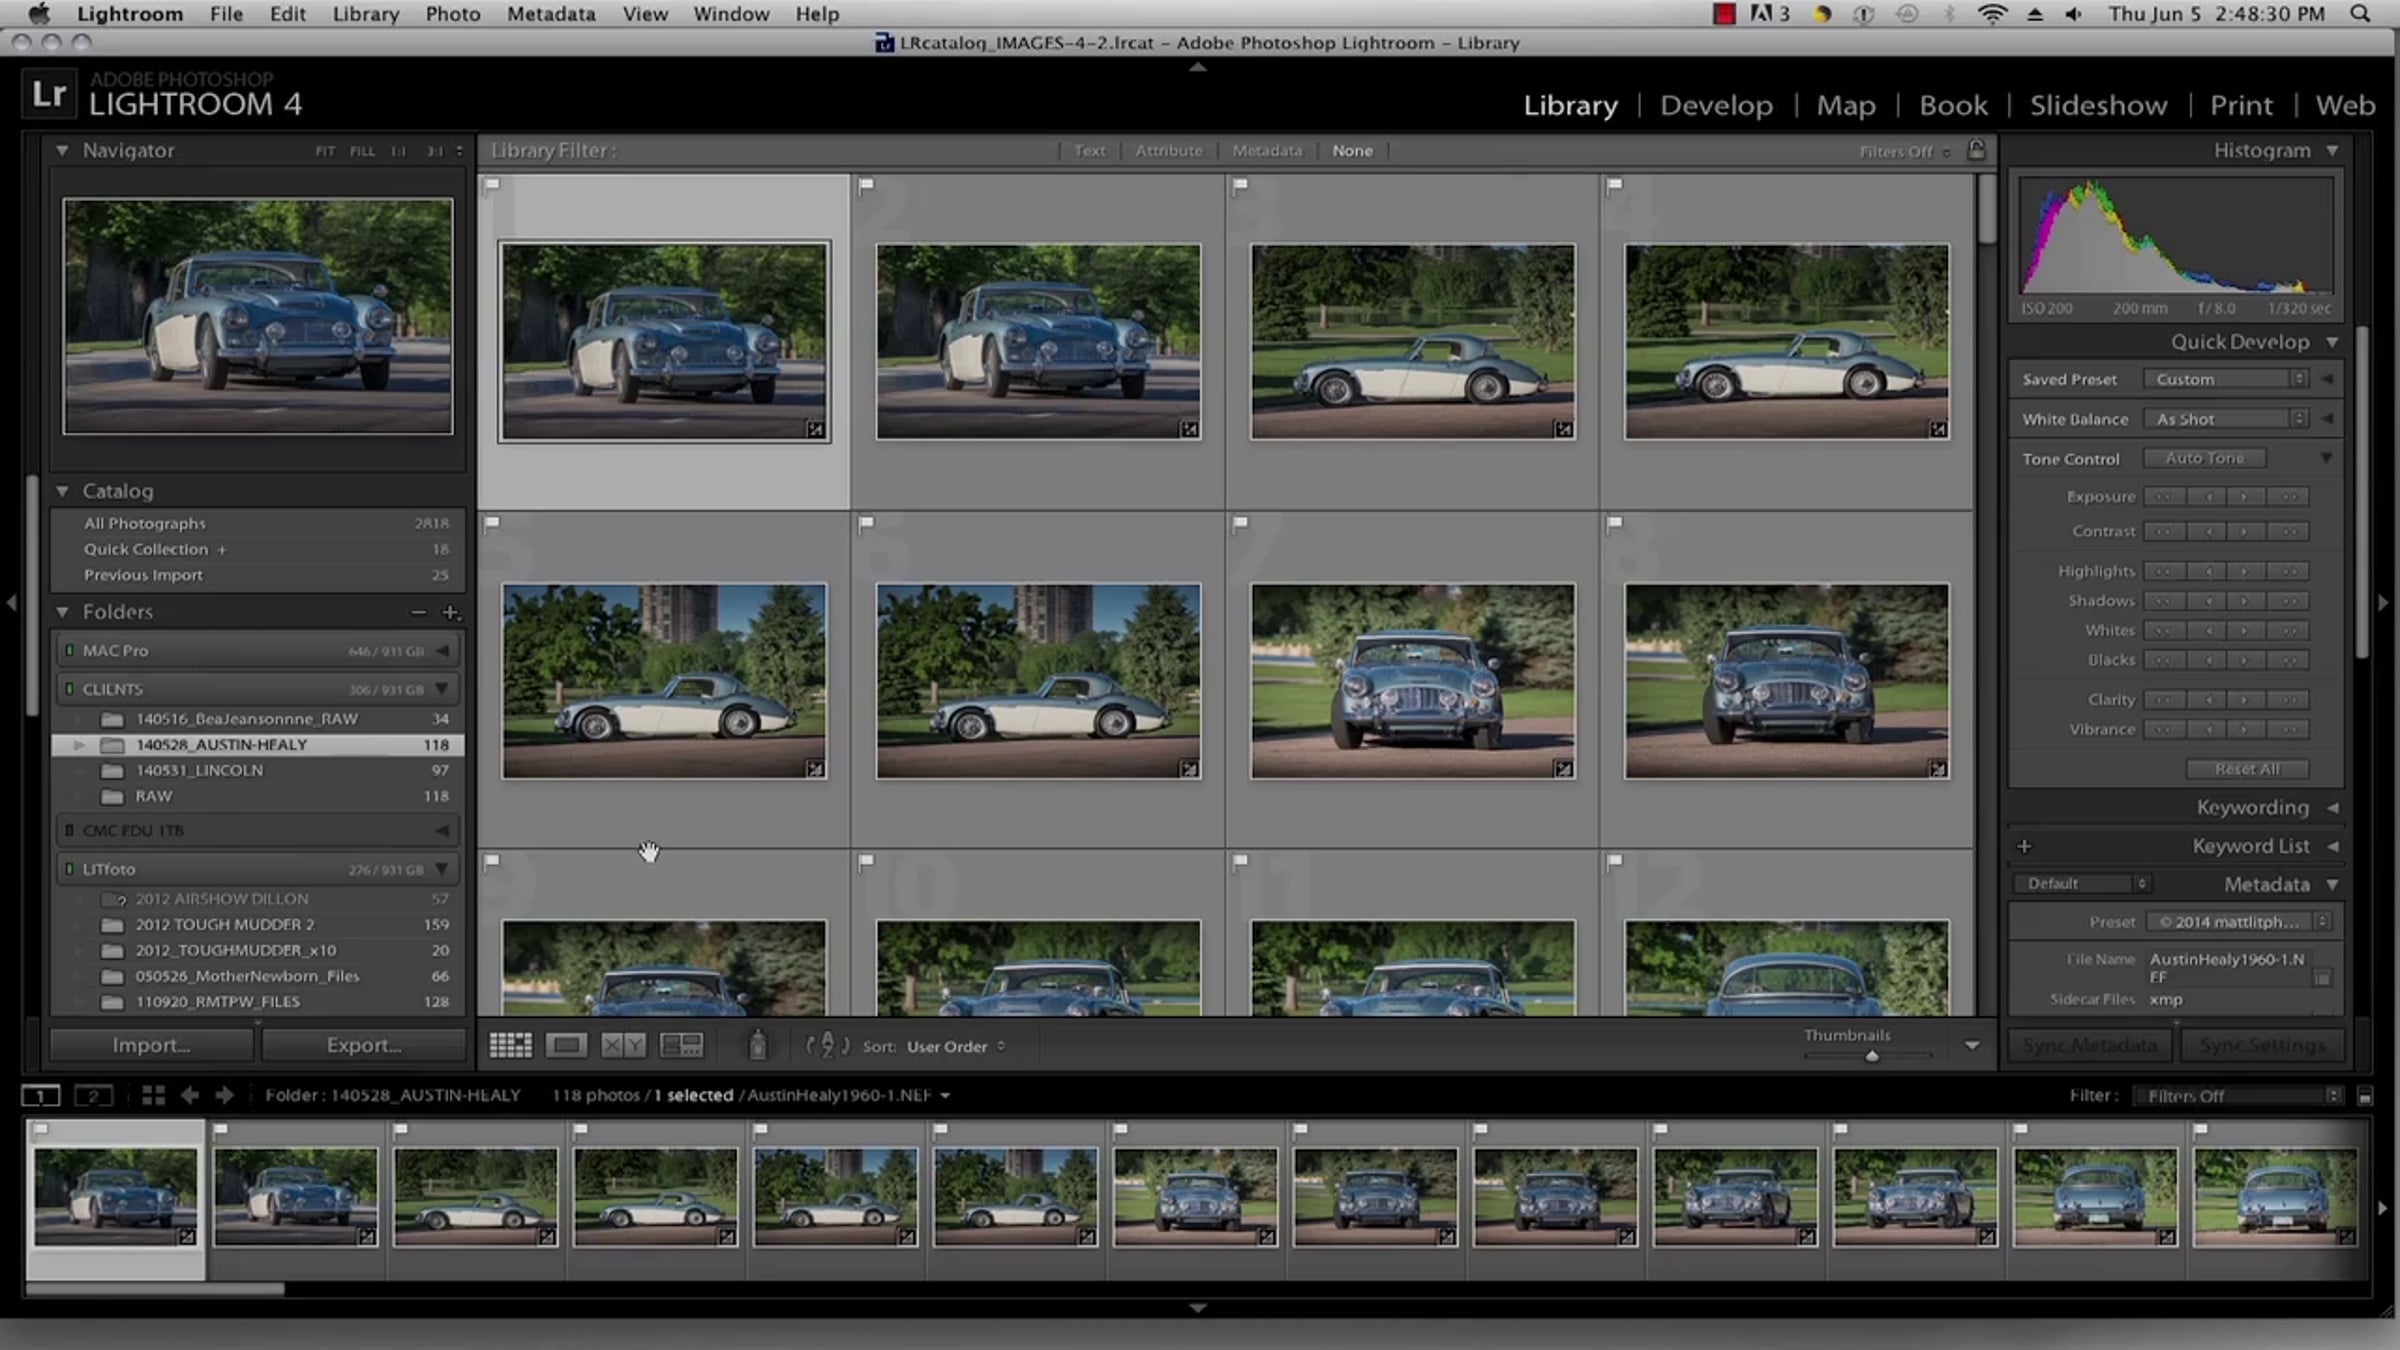Switch to Loupe view icon

(x=566, y=1046)
